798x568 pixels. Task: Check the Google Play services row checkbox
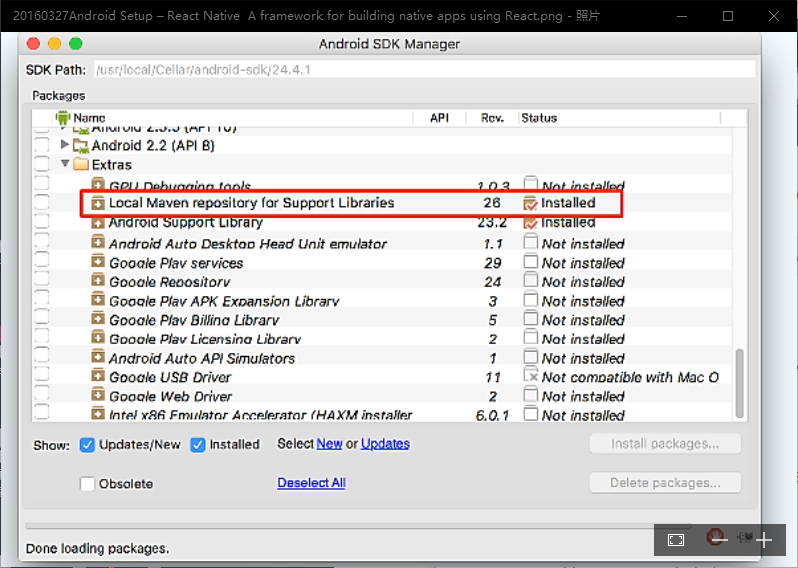(x=42, y=260)
